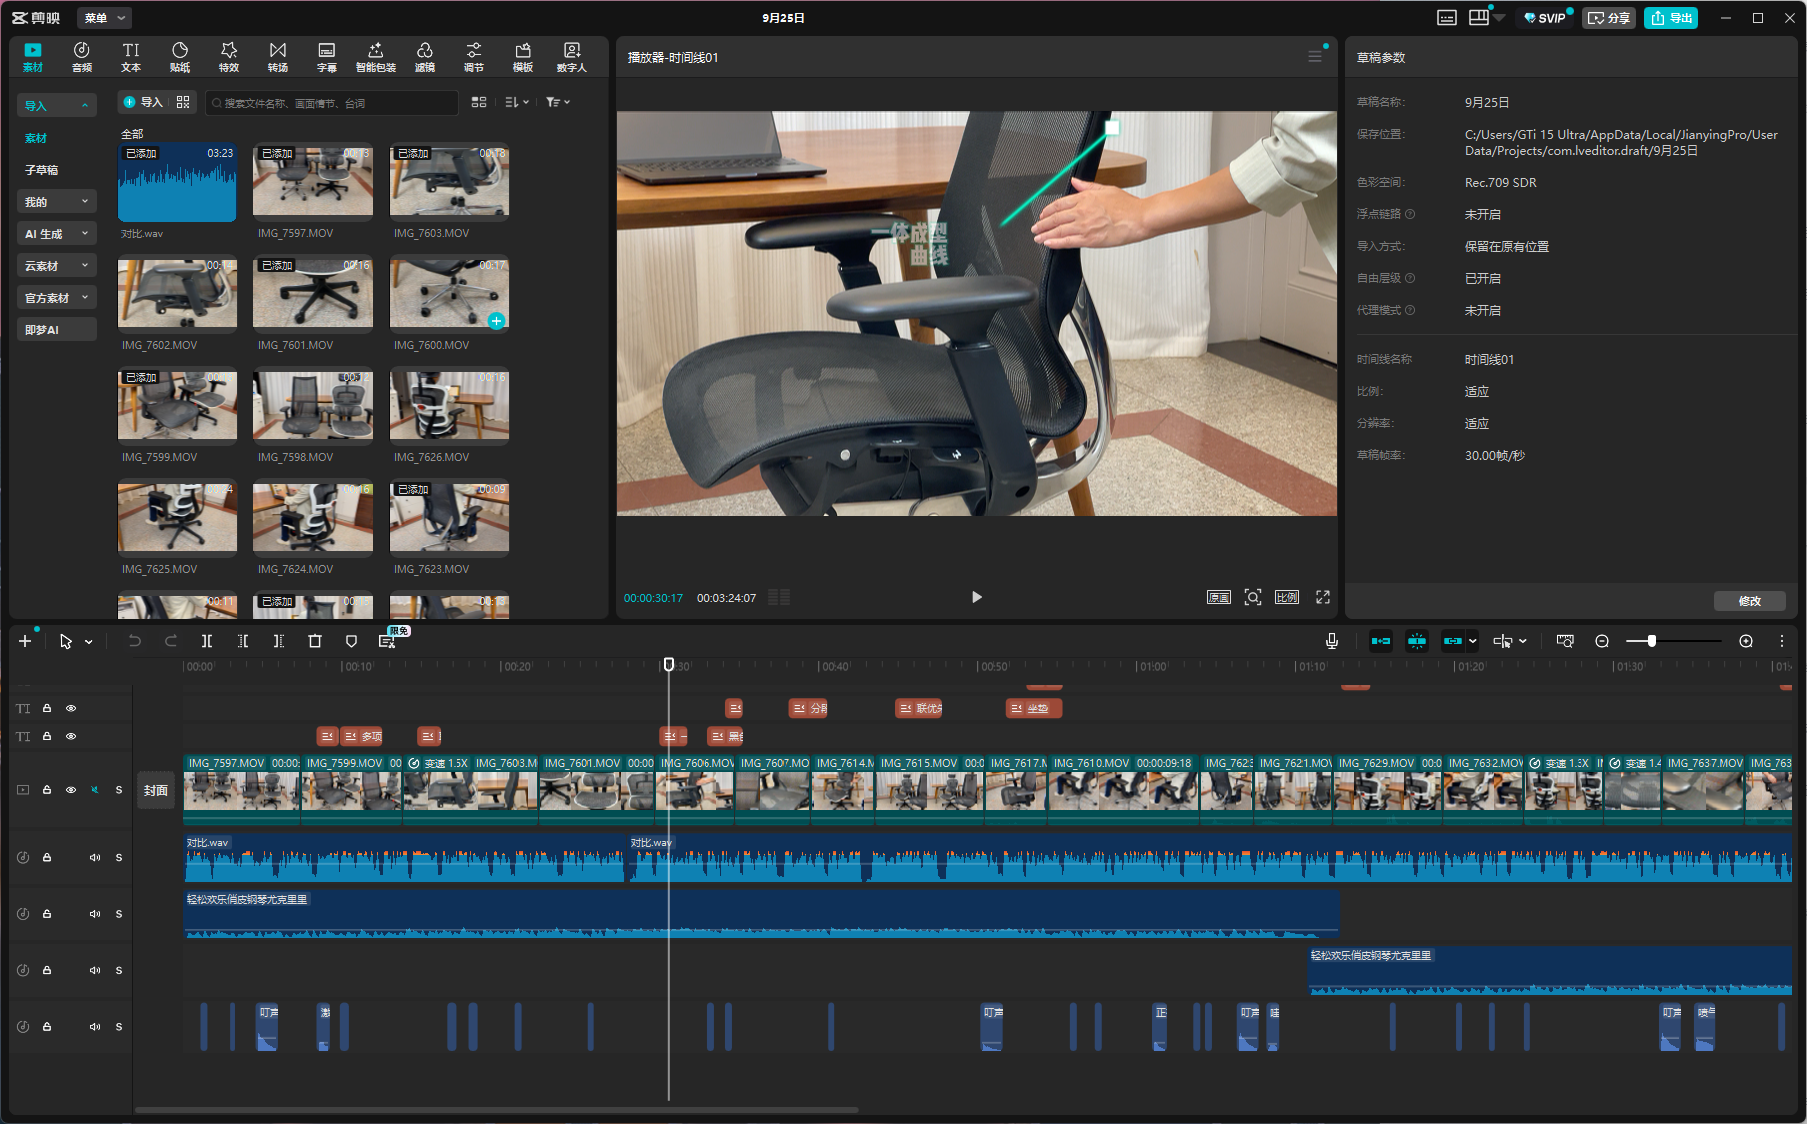The width and height of the screenshot is (1807, 1124).
Task: Toggle the lock on the main video track
Action: tap(47, 790)
